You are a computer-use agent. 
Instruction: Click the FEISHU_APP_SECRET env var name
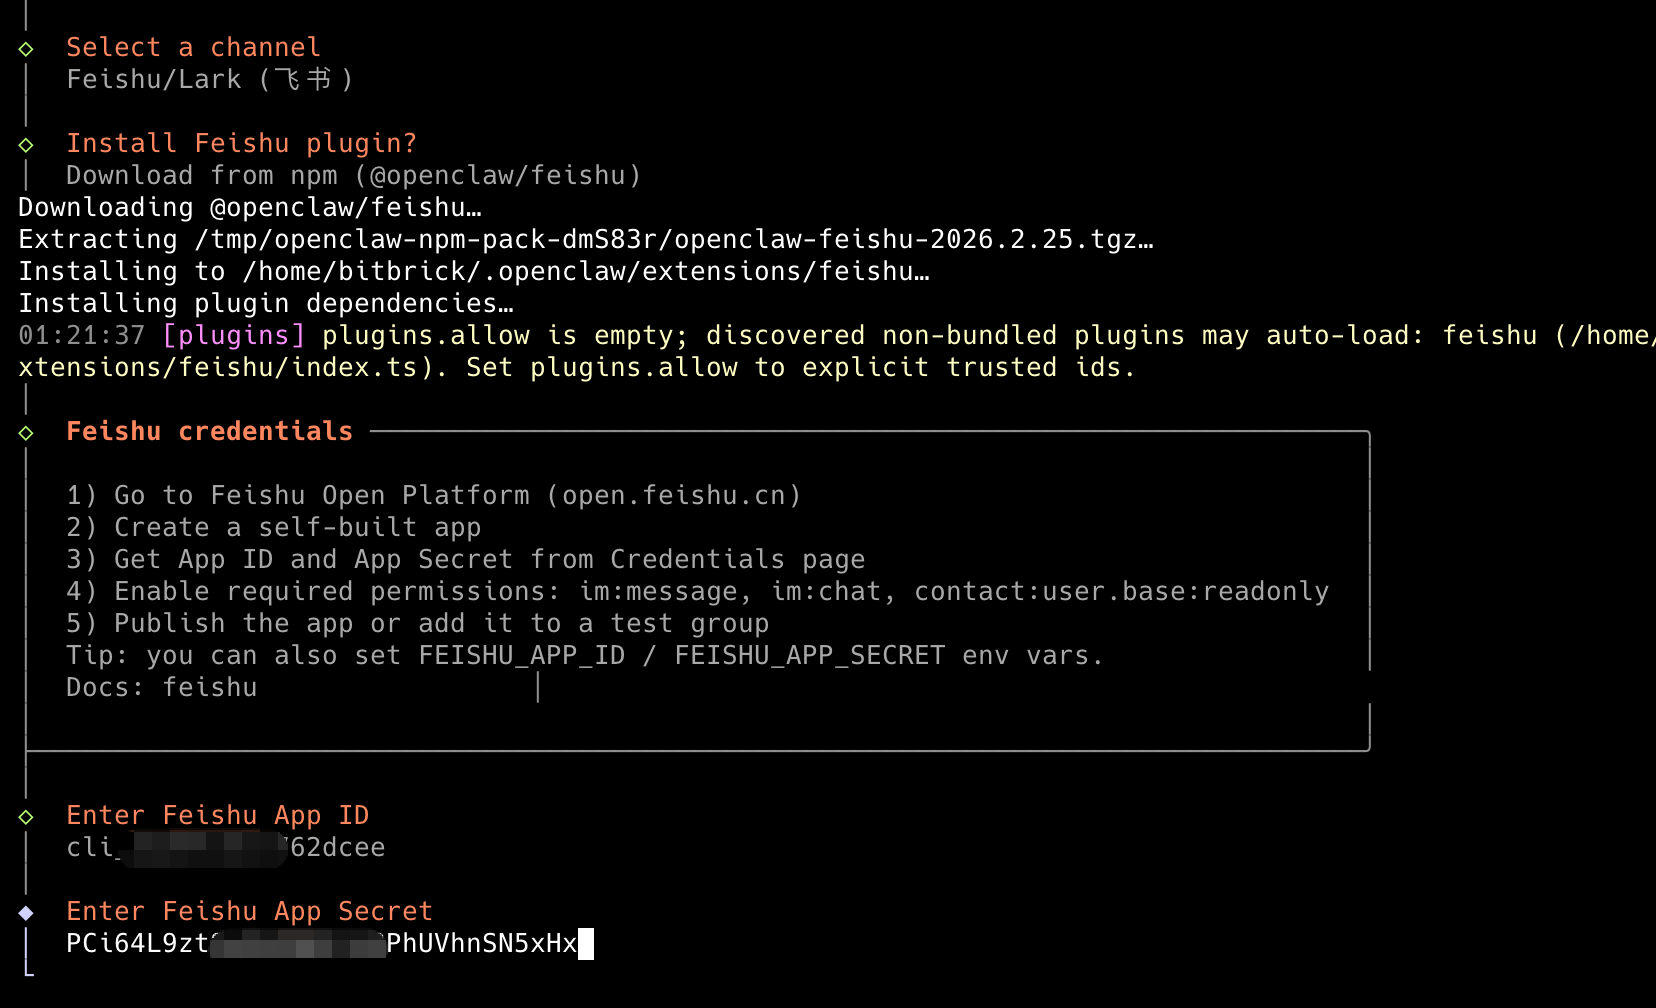tap(809, 656)
